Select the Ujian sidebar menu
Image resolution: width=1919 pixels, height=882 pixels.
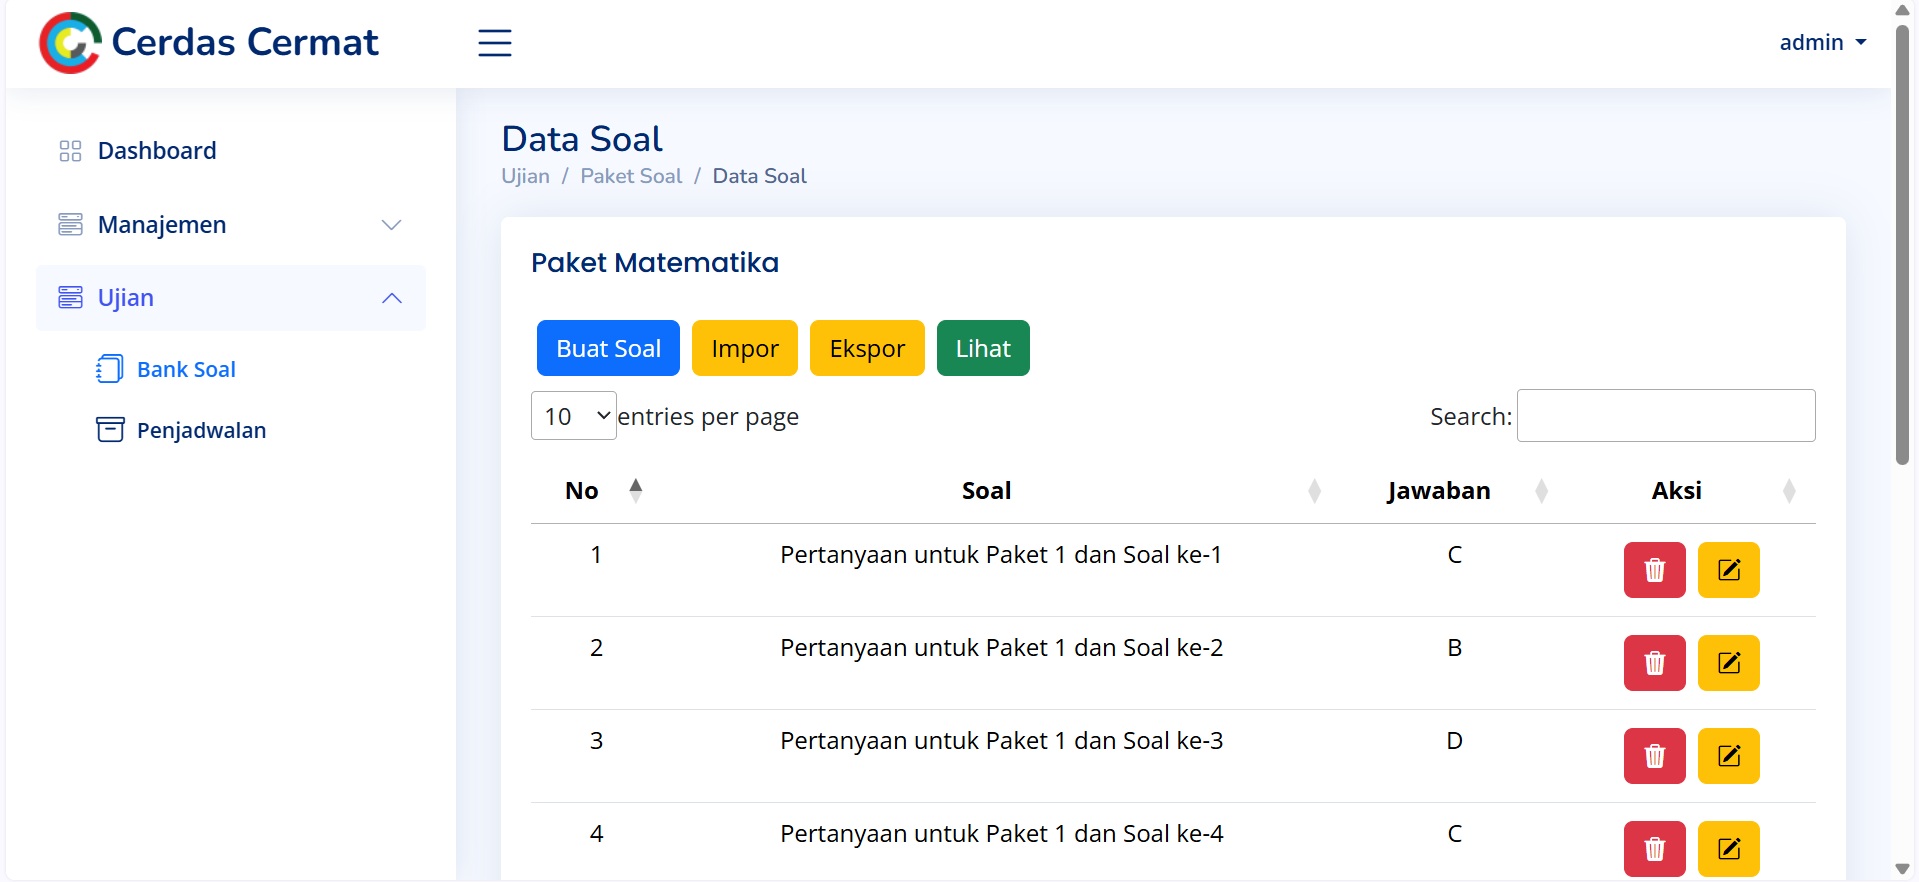tap(231, 298)
